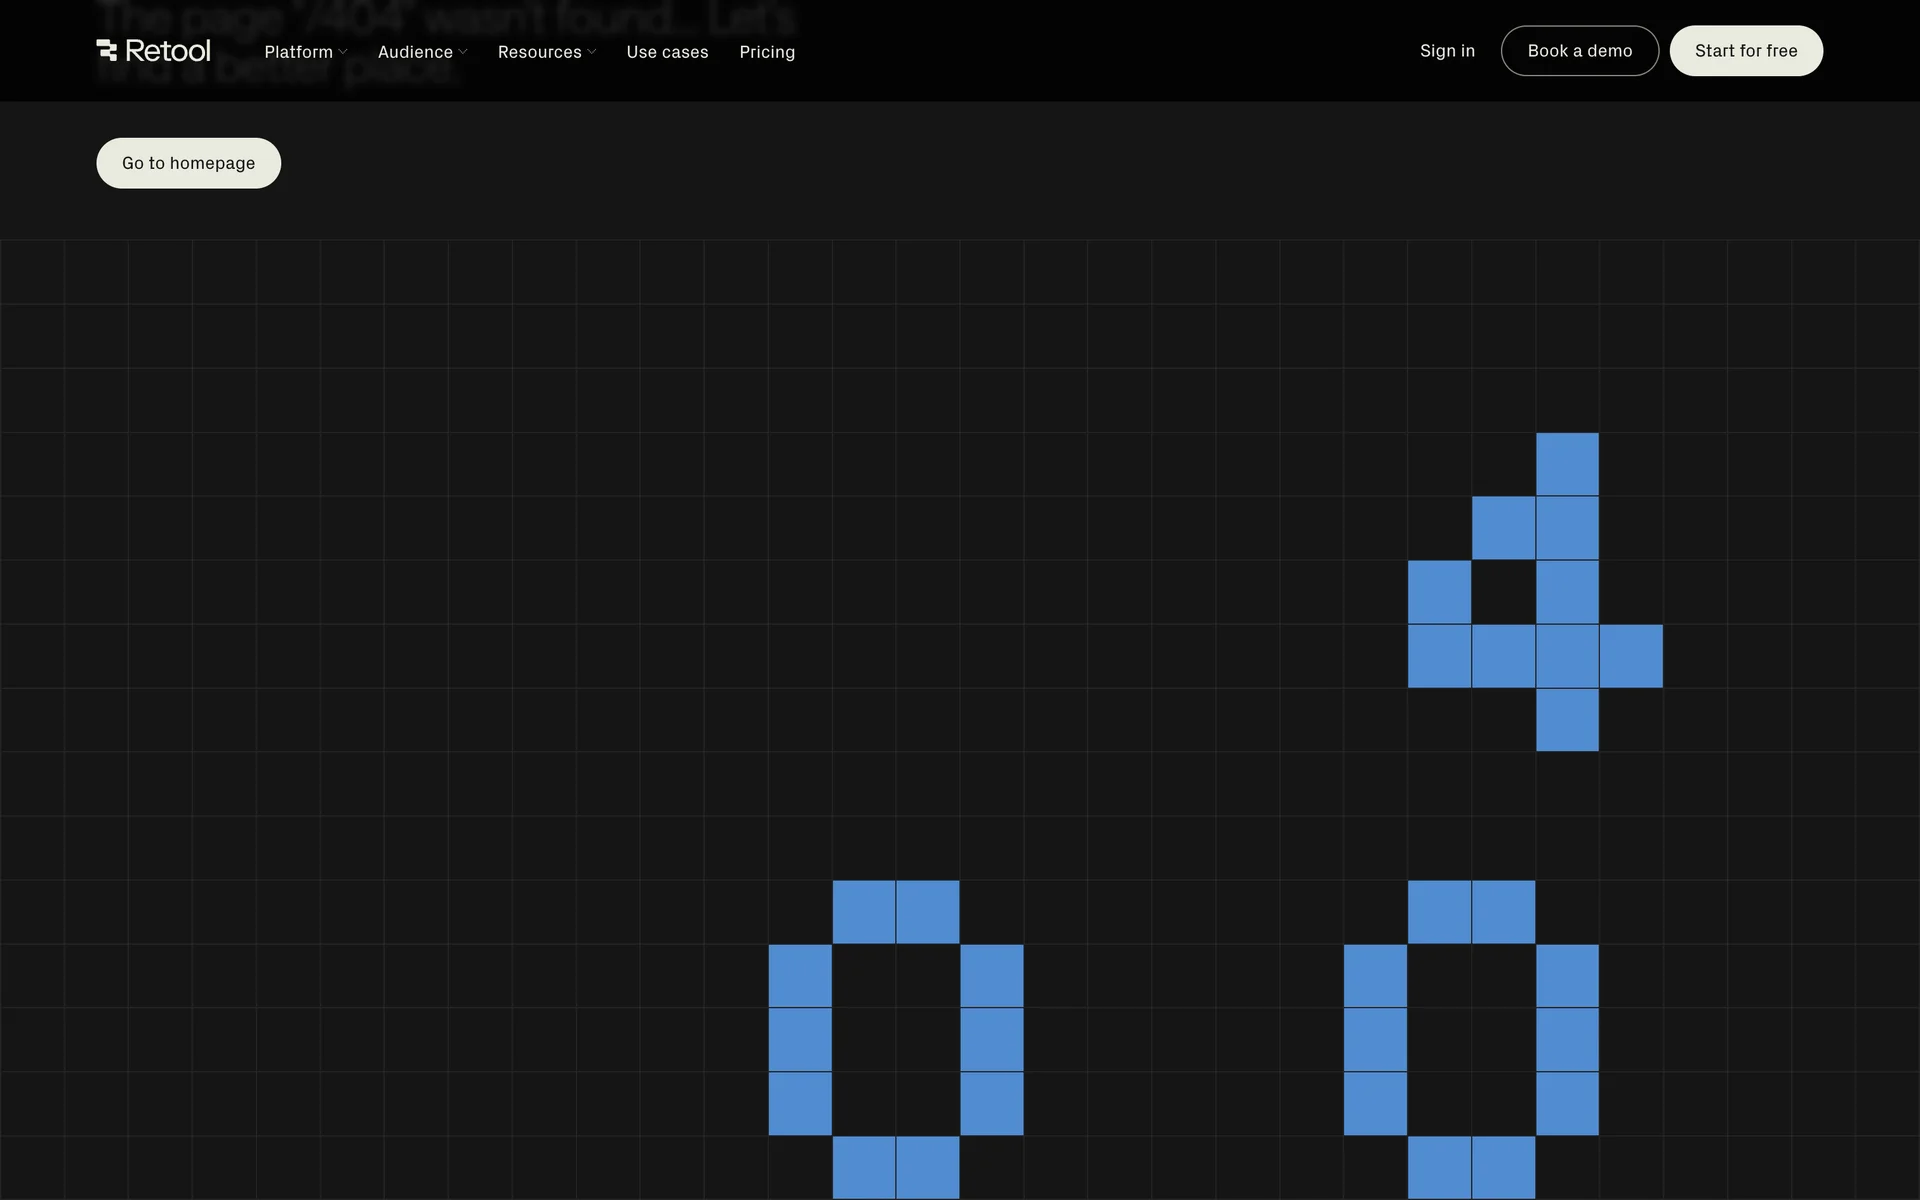
Task: Click the Book a demo button
Action: [1580, 51]
